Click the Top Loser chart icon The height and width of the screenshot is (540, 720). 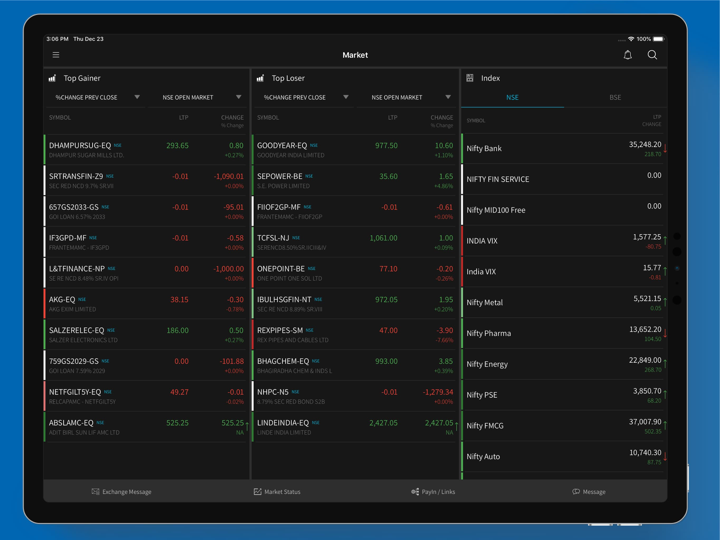(260, 78)
